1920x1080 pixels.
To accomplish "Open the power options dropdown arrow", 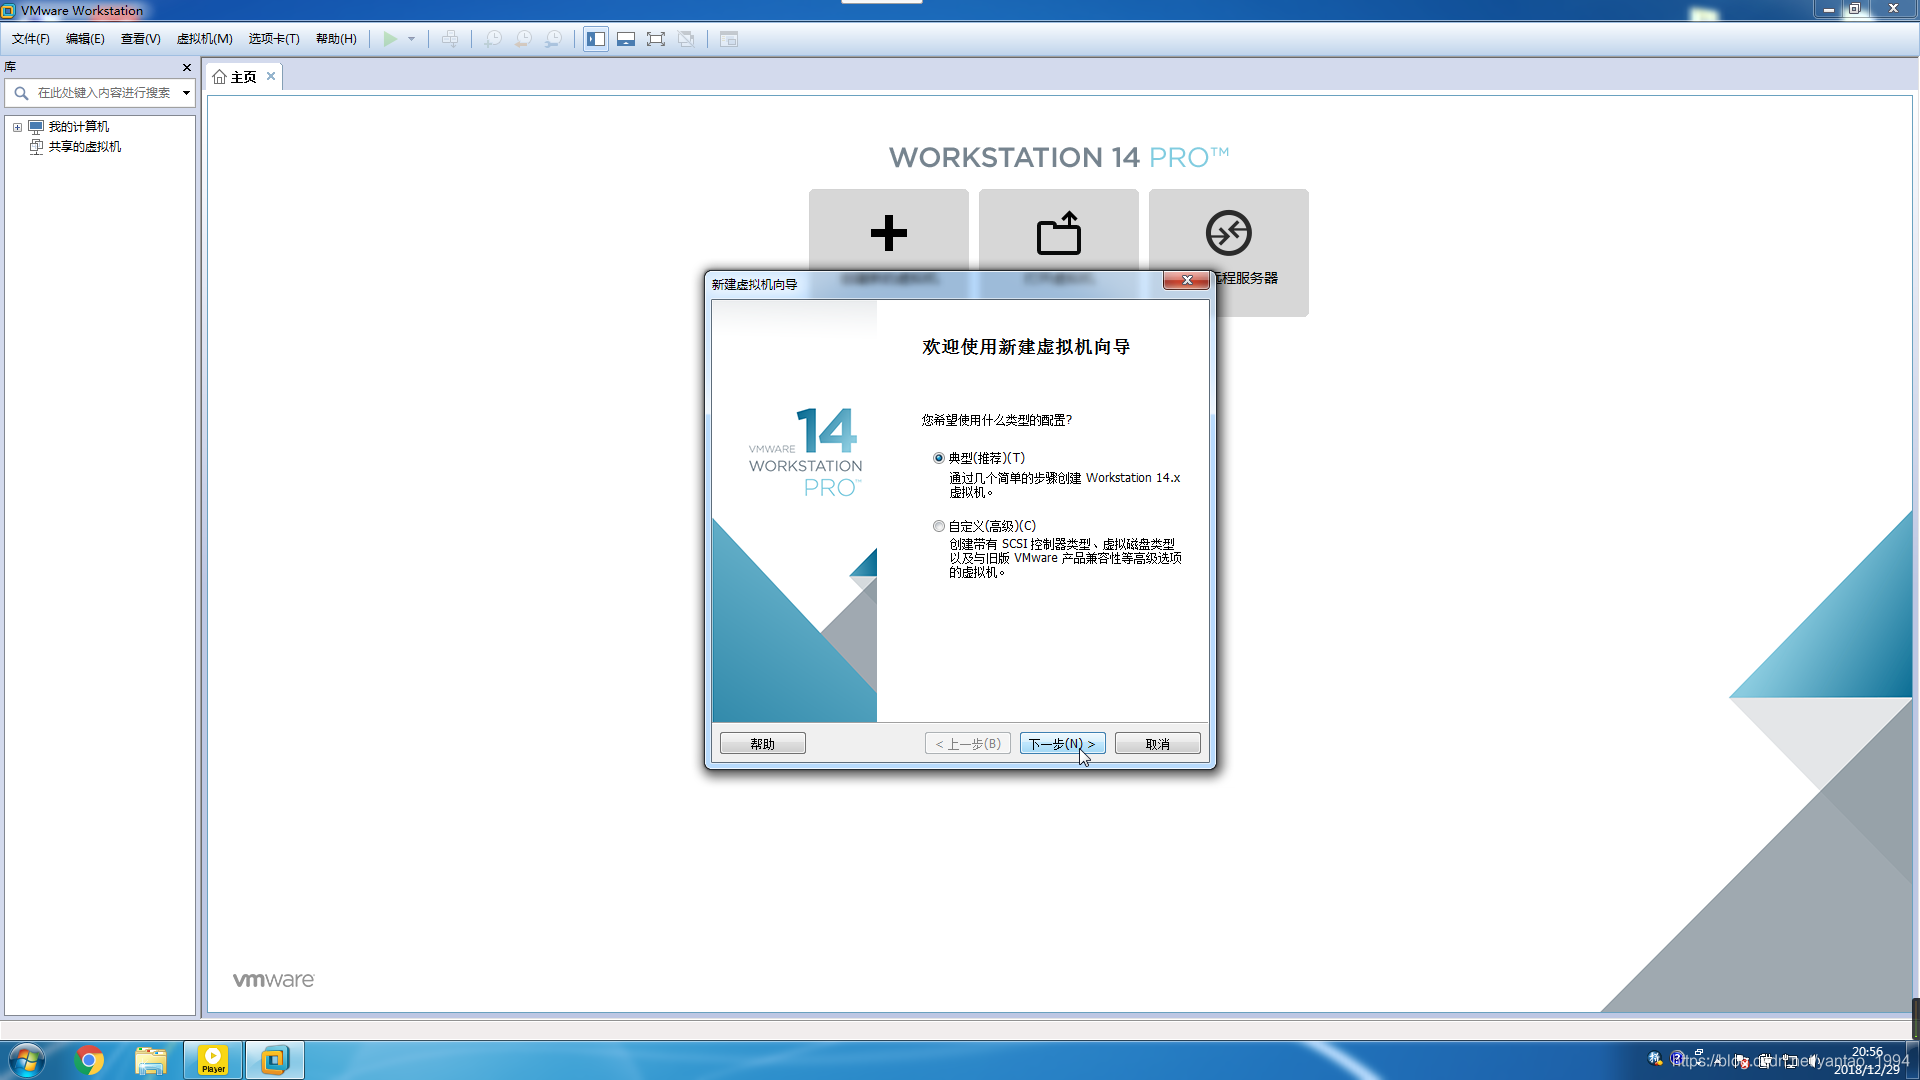I will pos(411,39).
